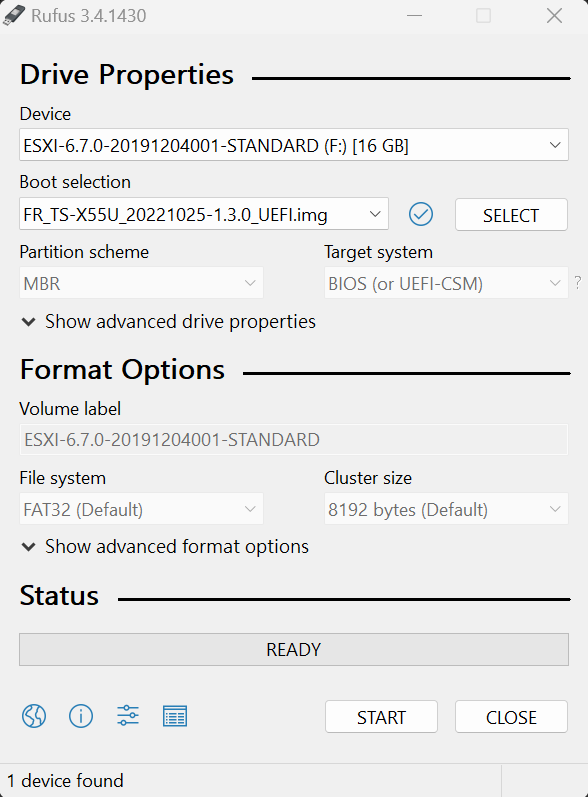Open the Cluster size dropdown
588x797 pixels.
[x=446, y=509]
